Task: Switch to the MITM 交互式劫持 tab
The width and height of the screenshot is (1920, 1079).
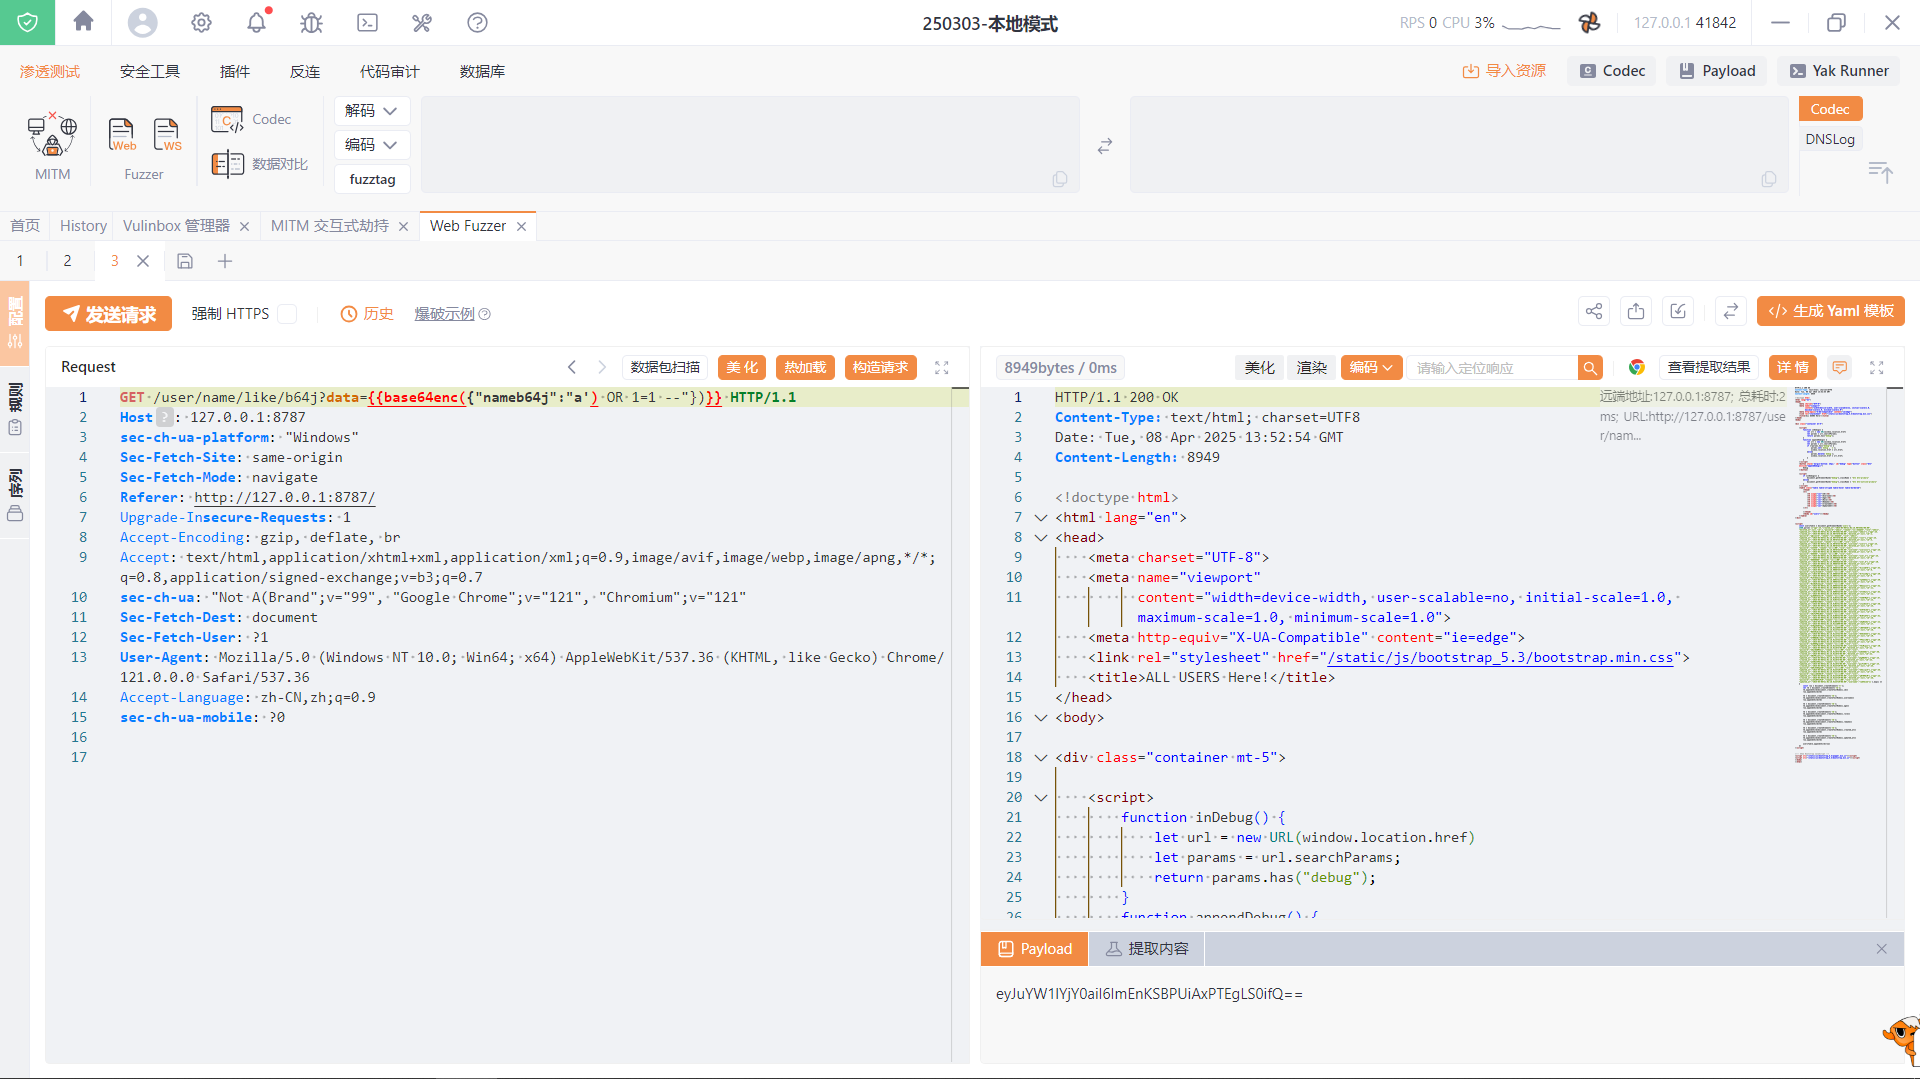Action: click(x=329, y=226)
